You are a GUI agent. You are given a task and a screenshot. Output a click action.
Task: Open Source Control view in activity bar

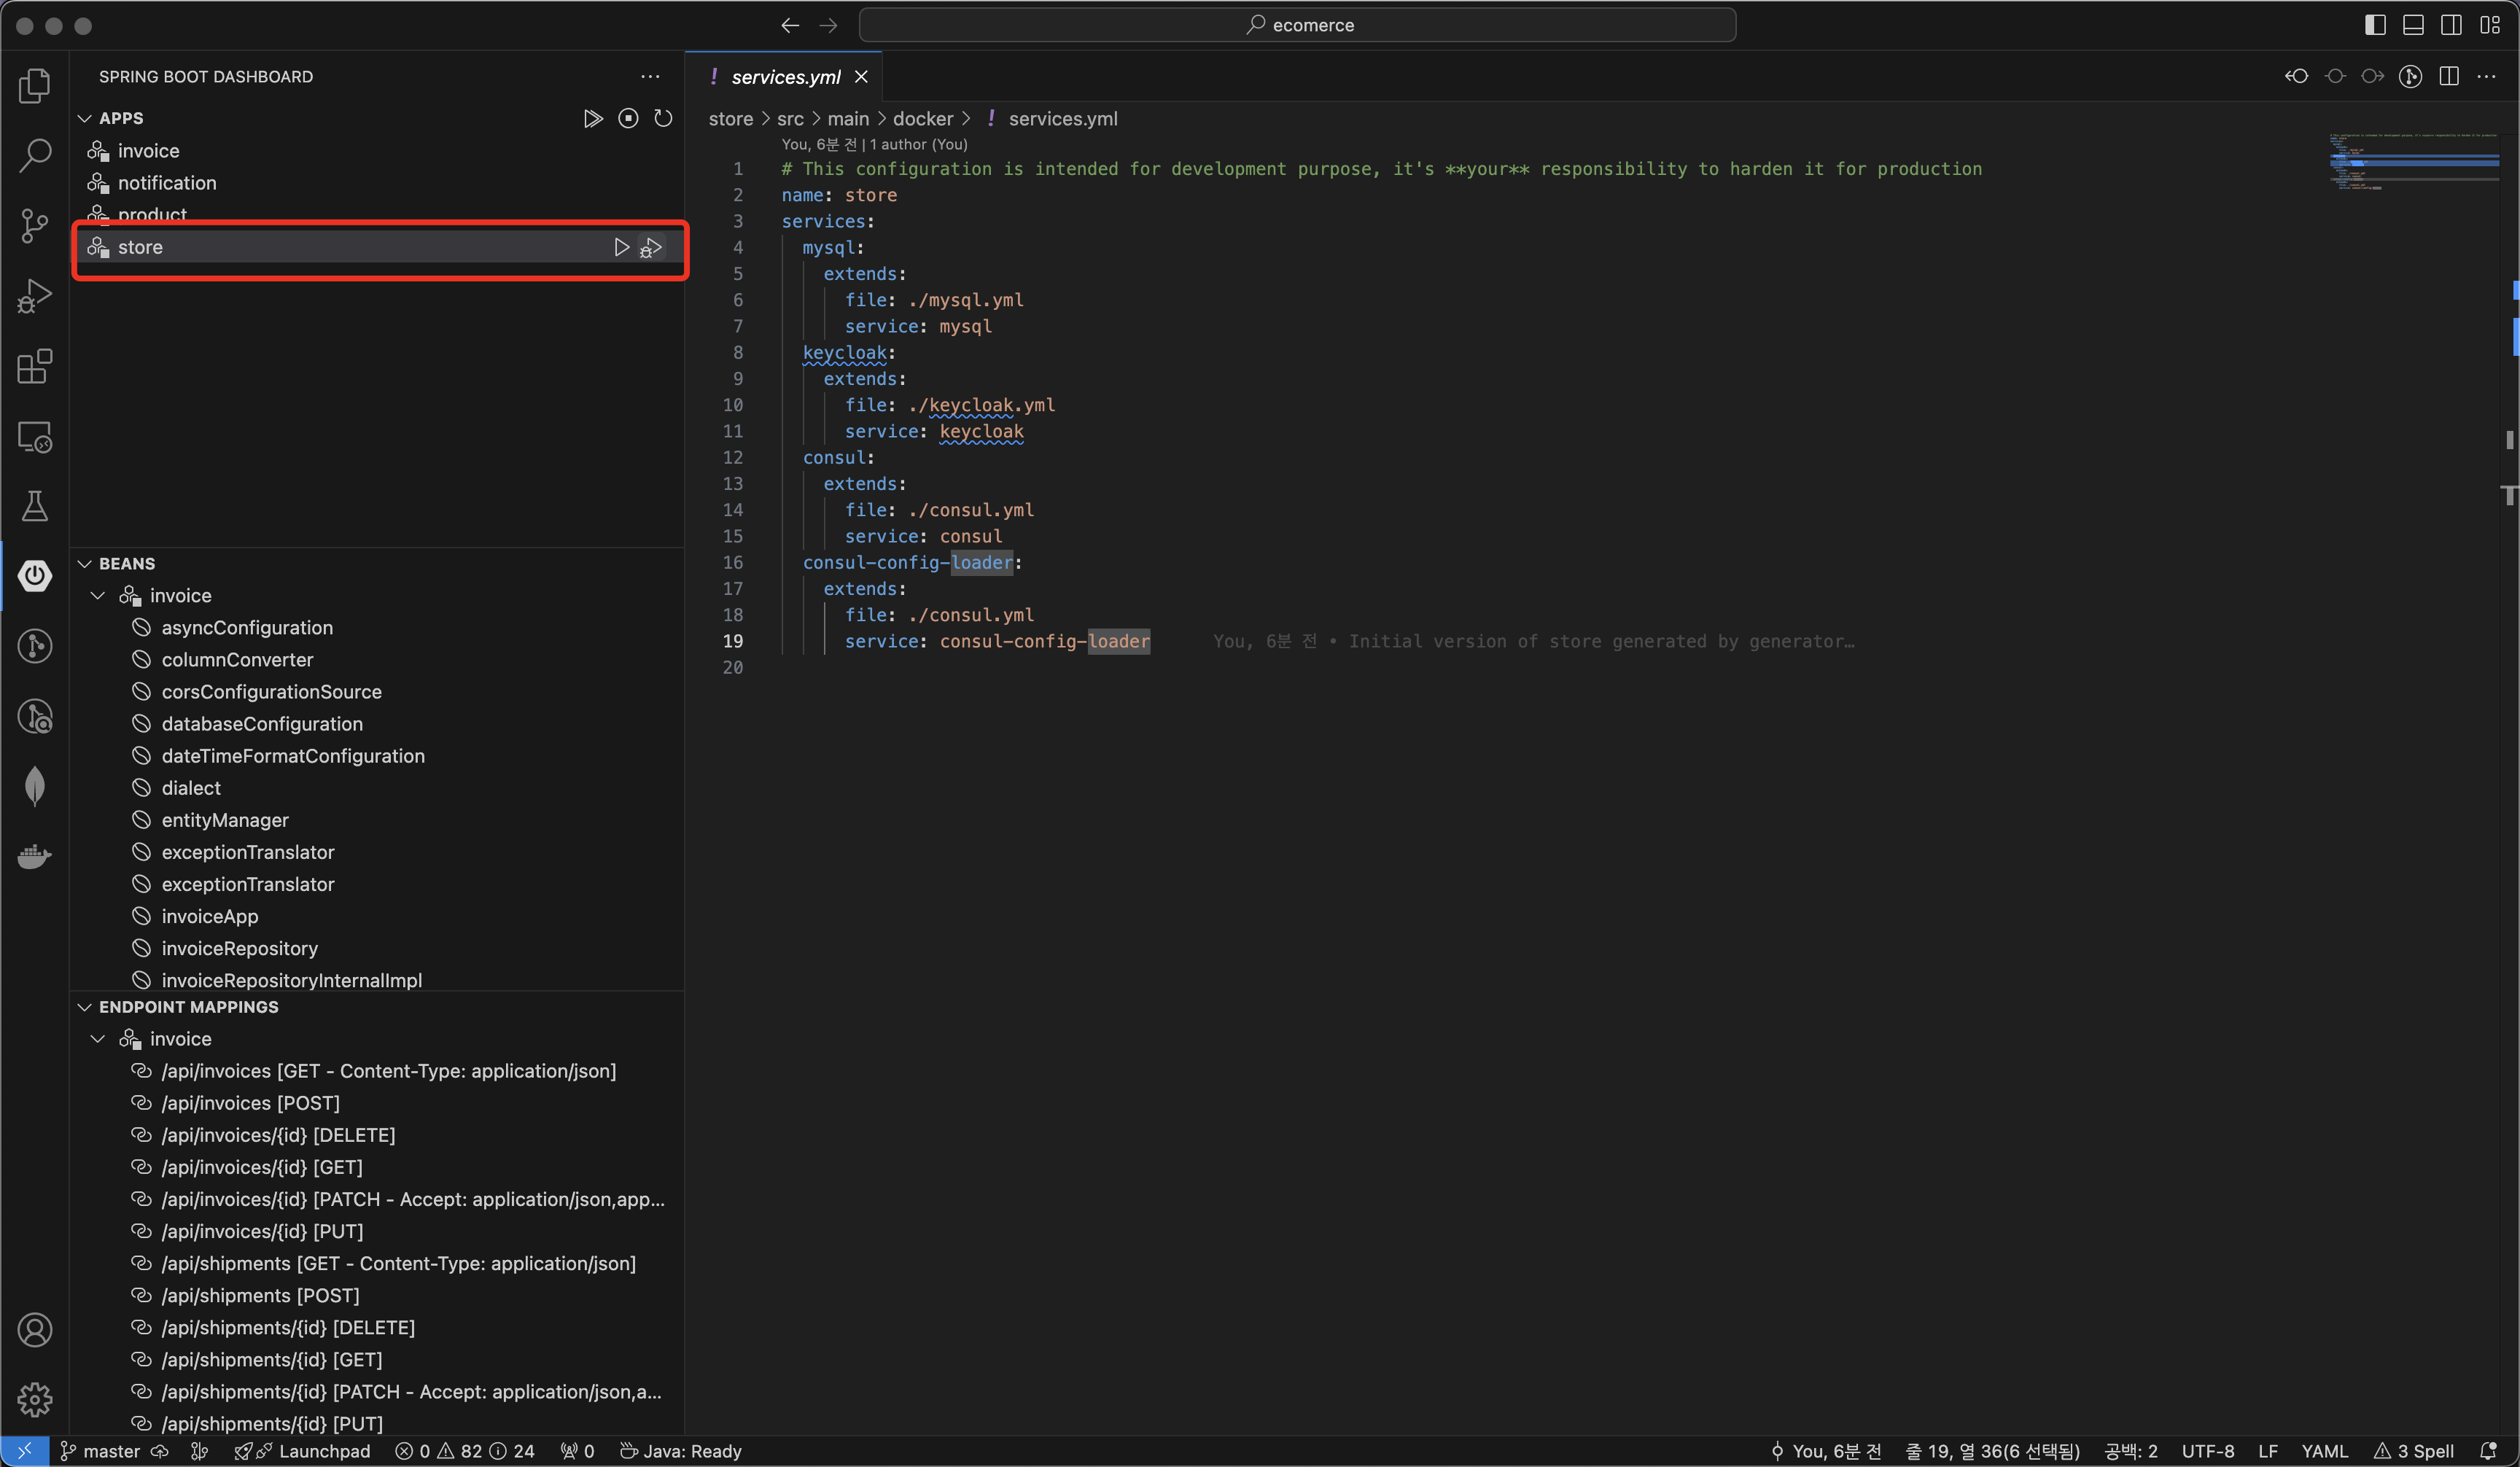coord(35,226)
